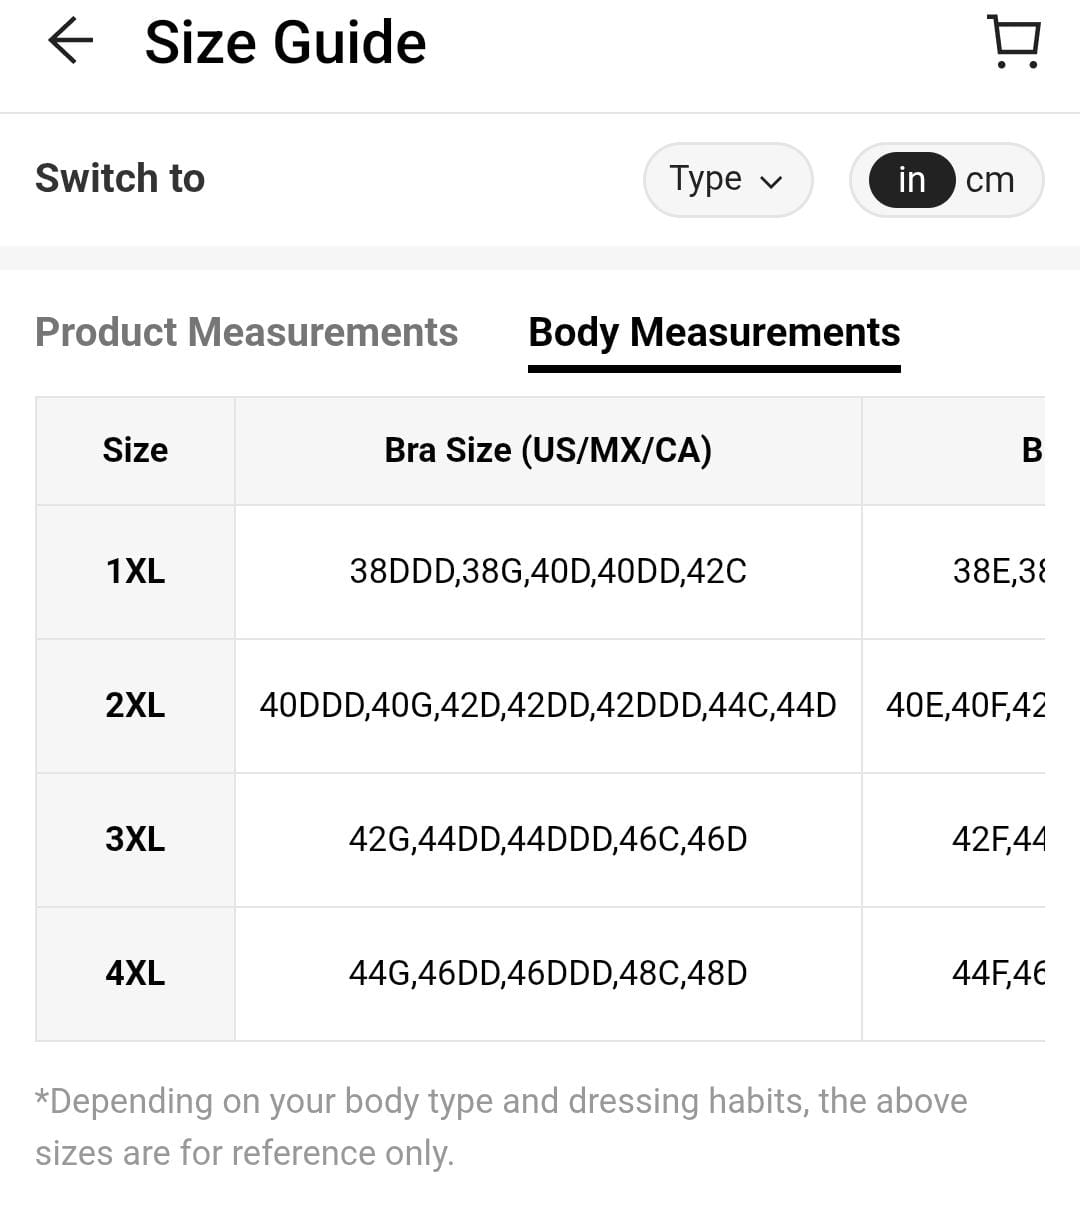Switch units to cm
The width and height of the screenshot is (1080, 1209).
tap(990, 180)
